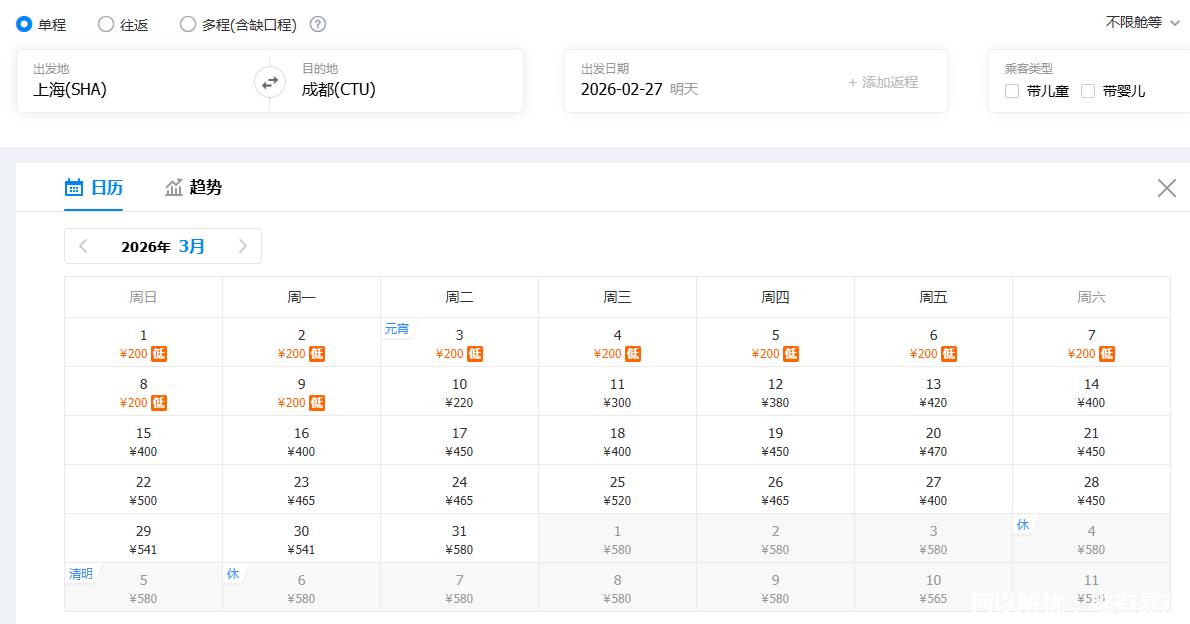Click the swap departure and destination icon
1190x624 pixels.
pyautogui.click(x=269, y=83)
